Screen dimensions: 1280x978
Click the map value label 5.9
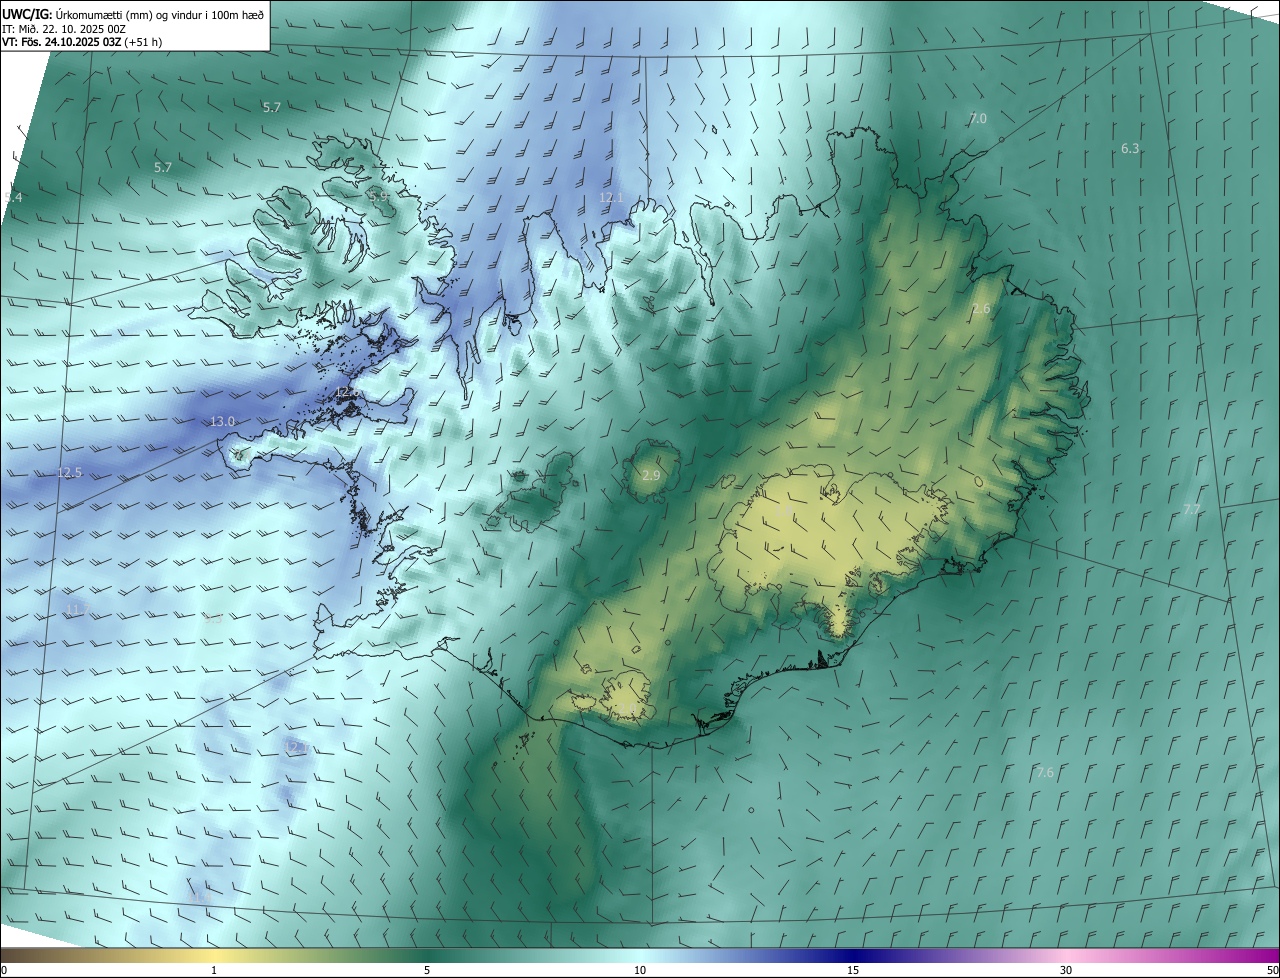pos(380,197)
